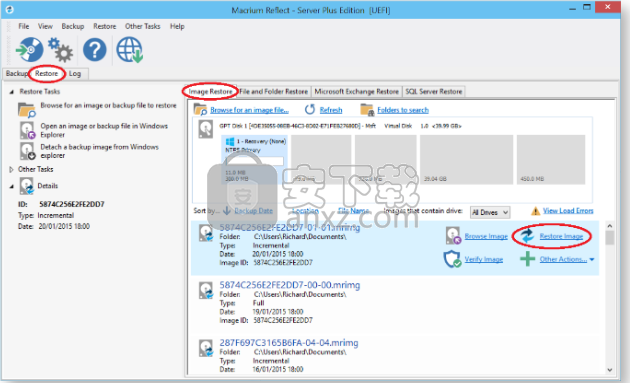This screenshot has width=630, height=383.
Task: Click the Folders to search icon
Action: point(367,109)
